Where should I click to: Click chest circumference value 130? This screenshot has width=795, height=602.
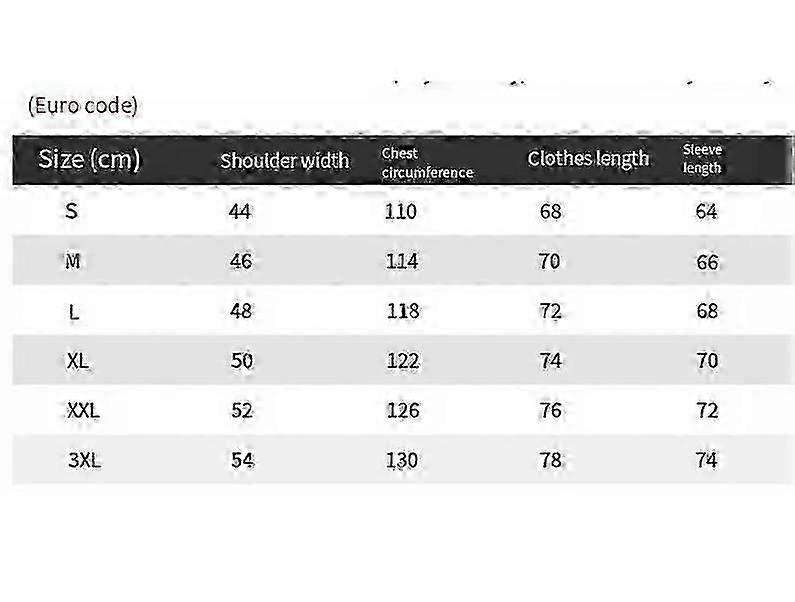[402, 460]
